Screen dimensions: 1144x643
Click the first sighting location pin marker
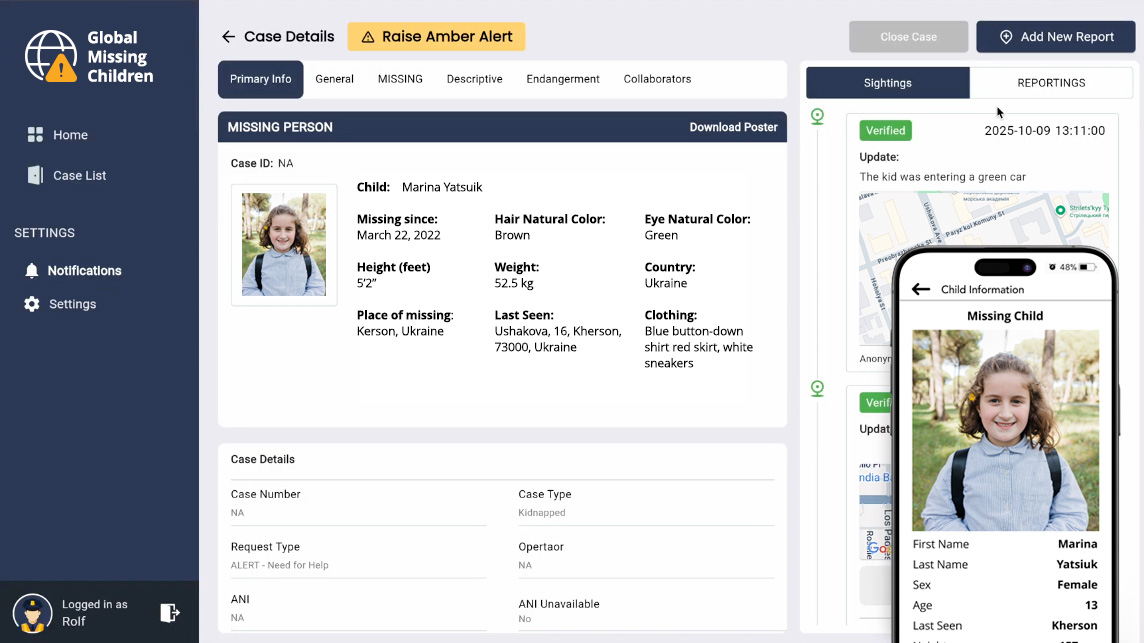click(x=817, y=117)
